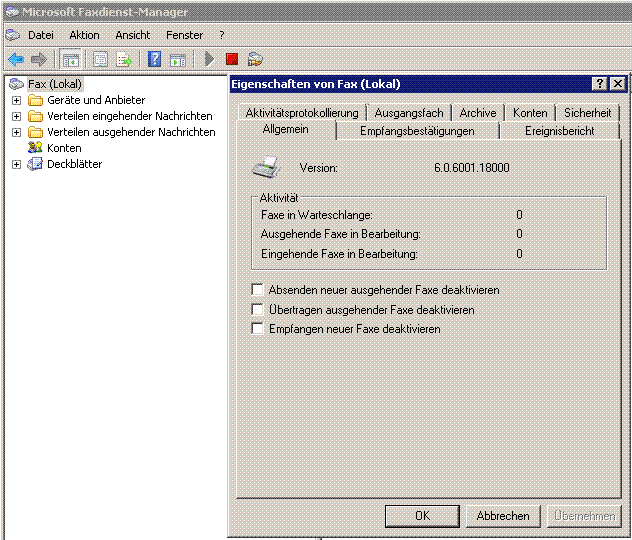This screenshot has width=632, height=540.
Task: Select Geräte und Anbieter tree item
Action: (x=96, y=100)
